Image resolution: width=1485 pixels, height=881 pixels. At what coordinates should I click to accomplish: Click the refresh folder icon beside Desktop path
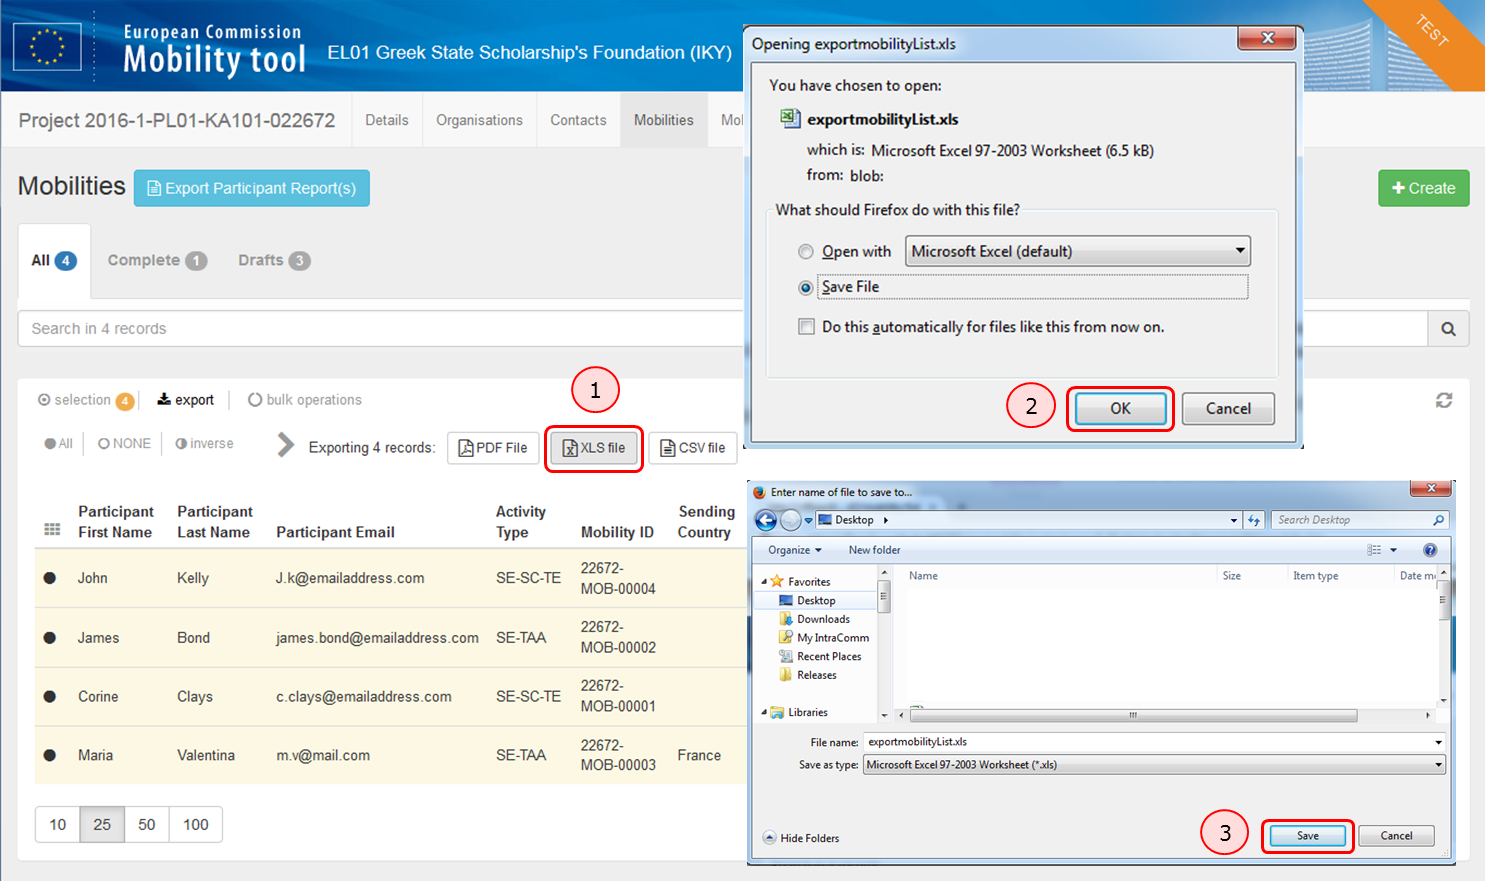(x=1254, y=520)
